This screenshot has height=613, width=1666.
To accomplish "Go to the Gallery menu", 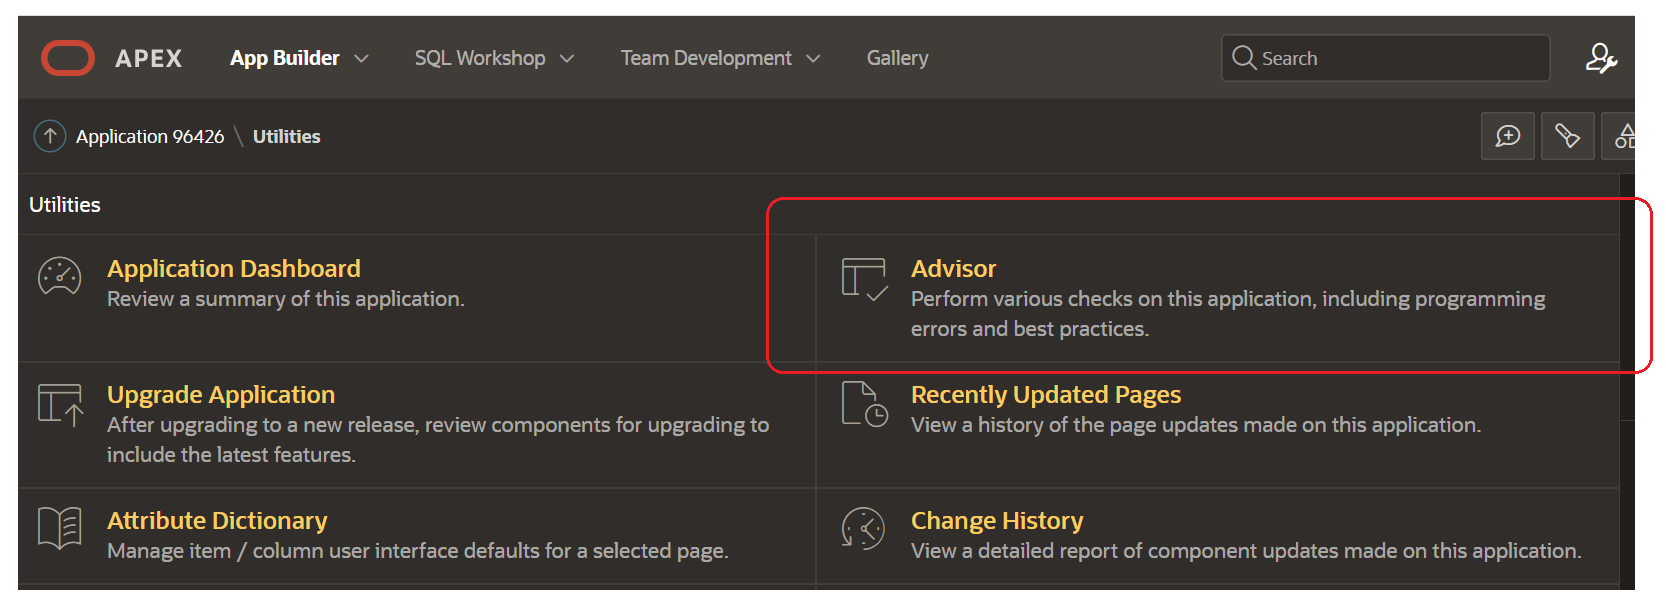I will click(x=898, y=58).
